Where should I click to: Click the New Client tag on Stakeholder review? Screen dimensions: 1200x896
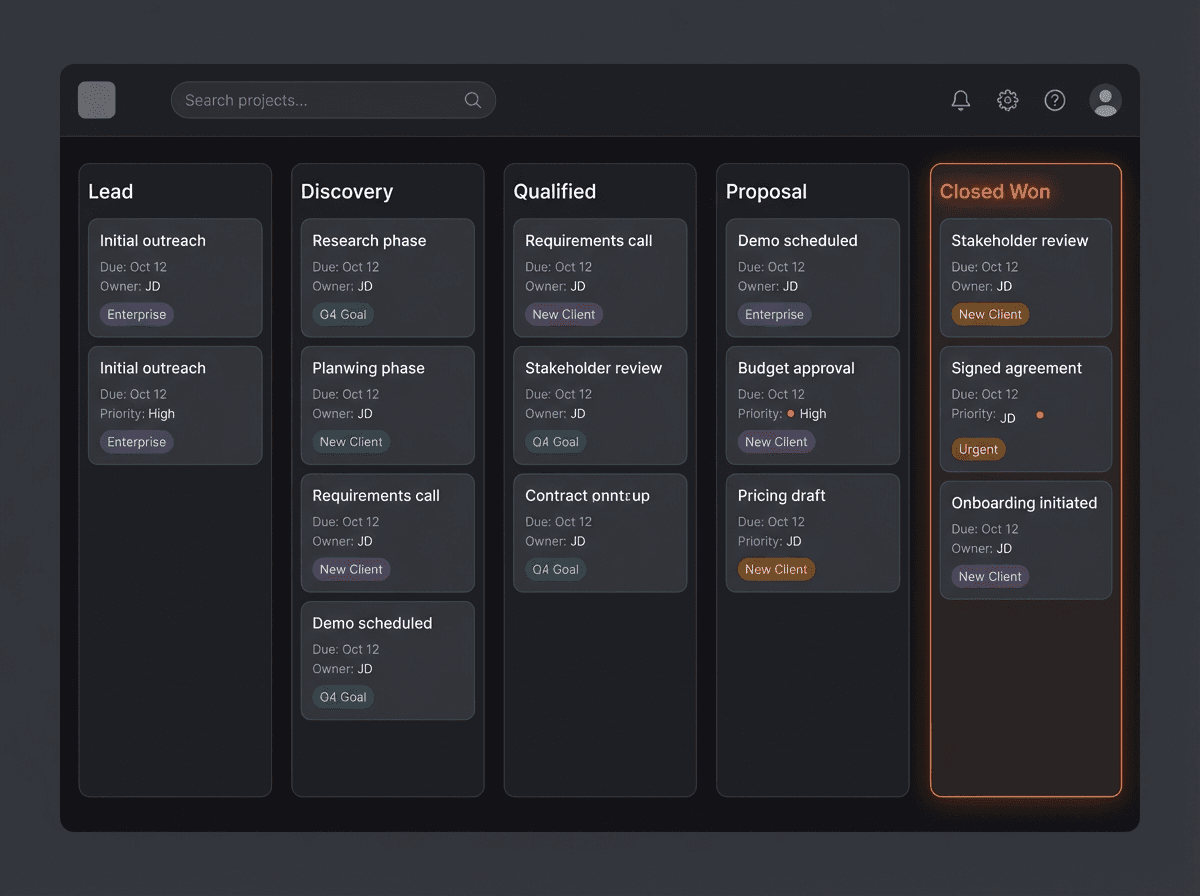click(989, 314)
